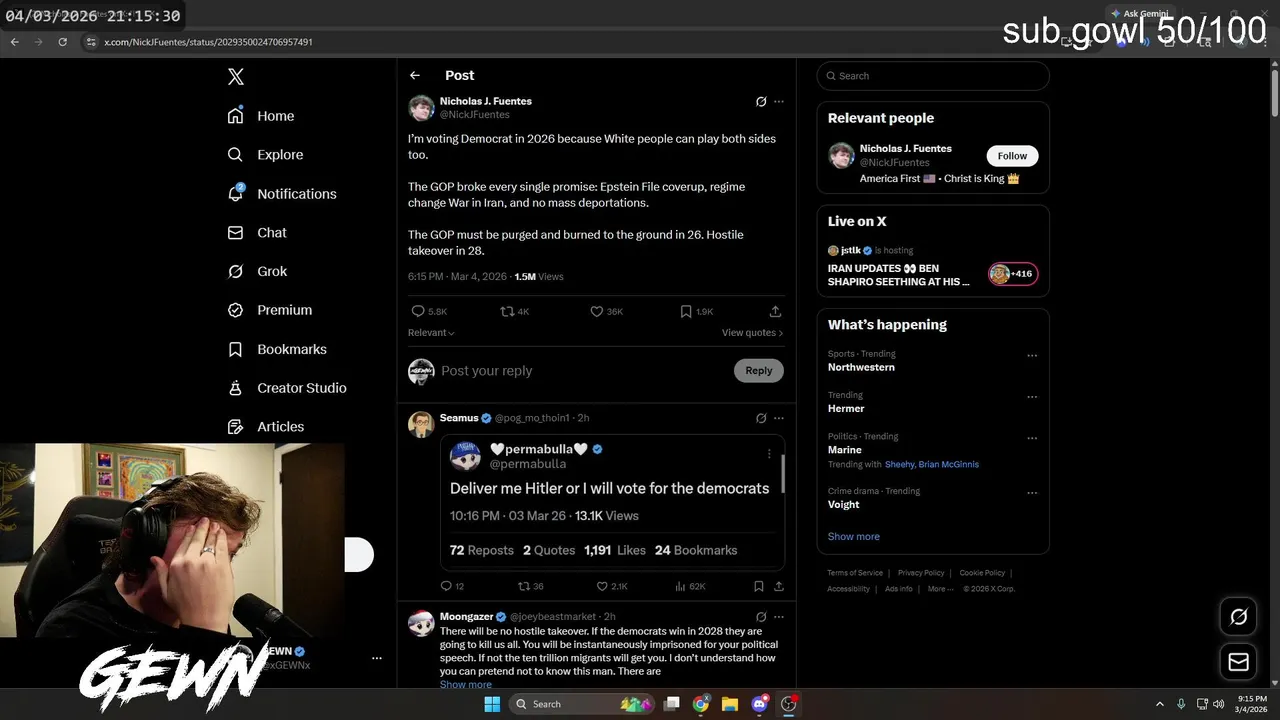The width and height of the screenshot is (1280, 720).
Task: Open options for Marine trend
Action: (x=1032, y=438)
